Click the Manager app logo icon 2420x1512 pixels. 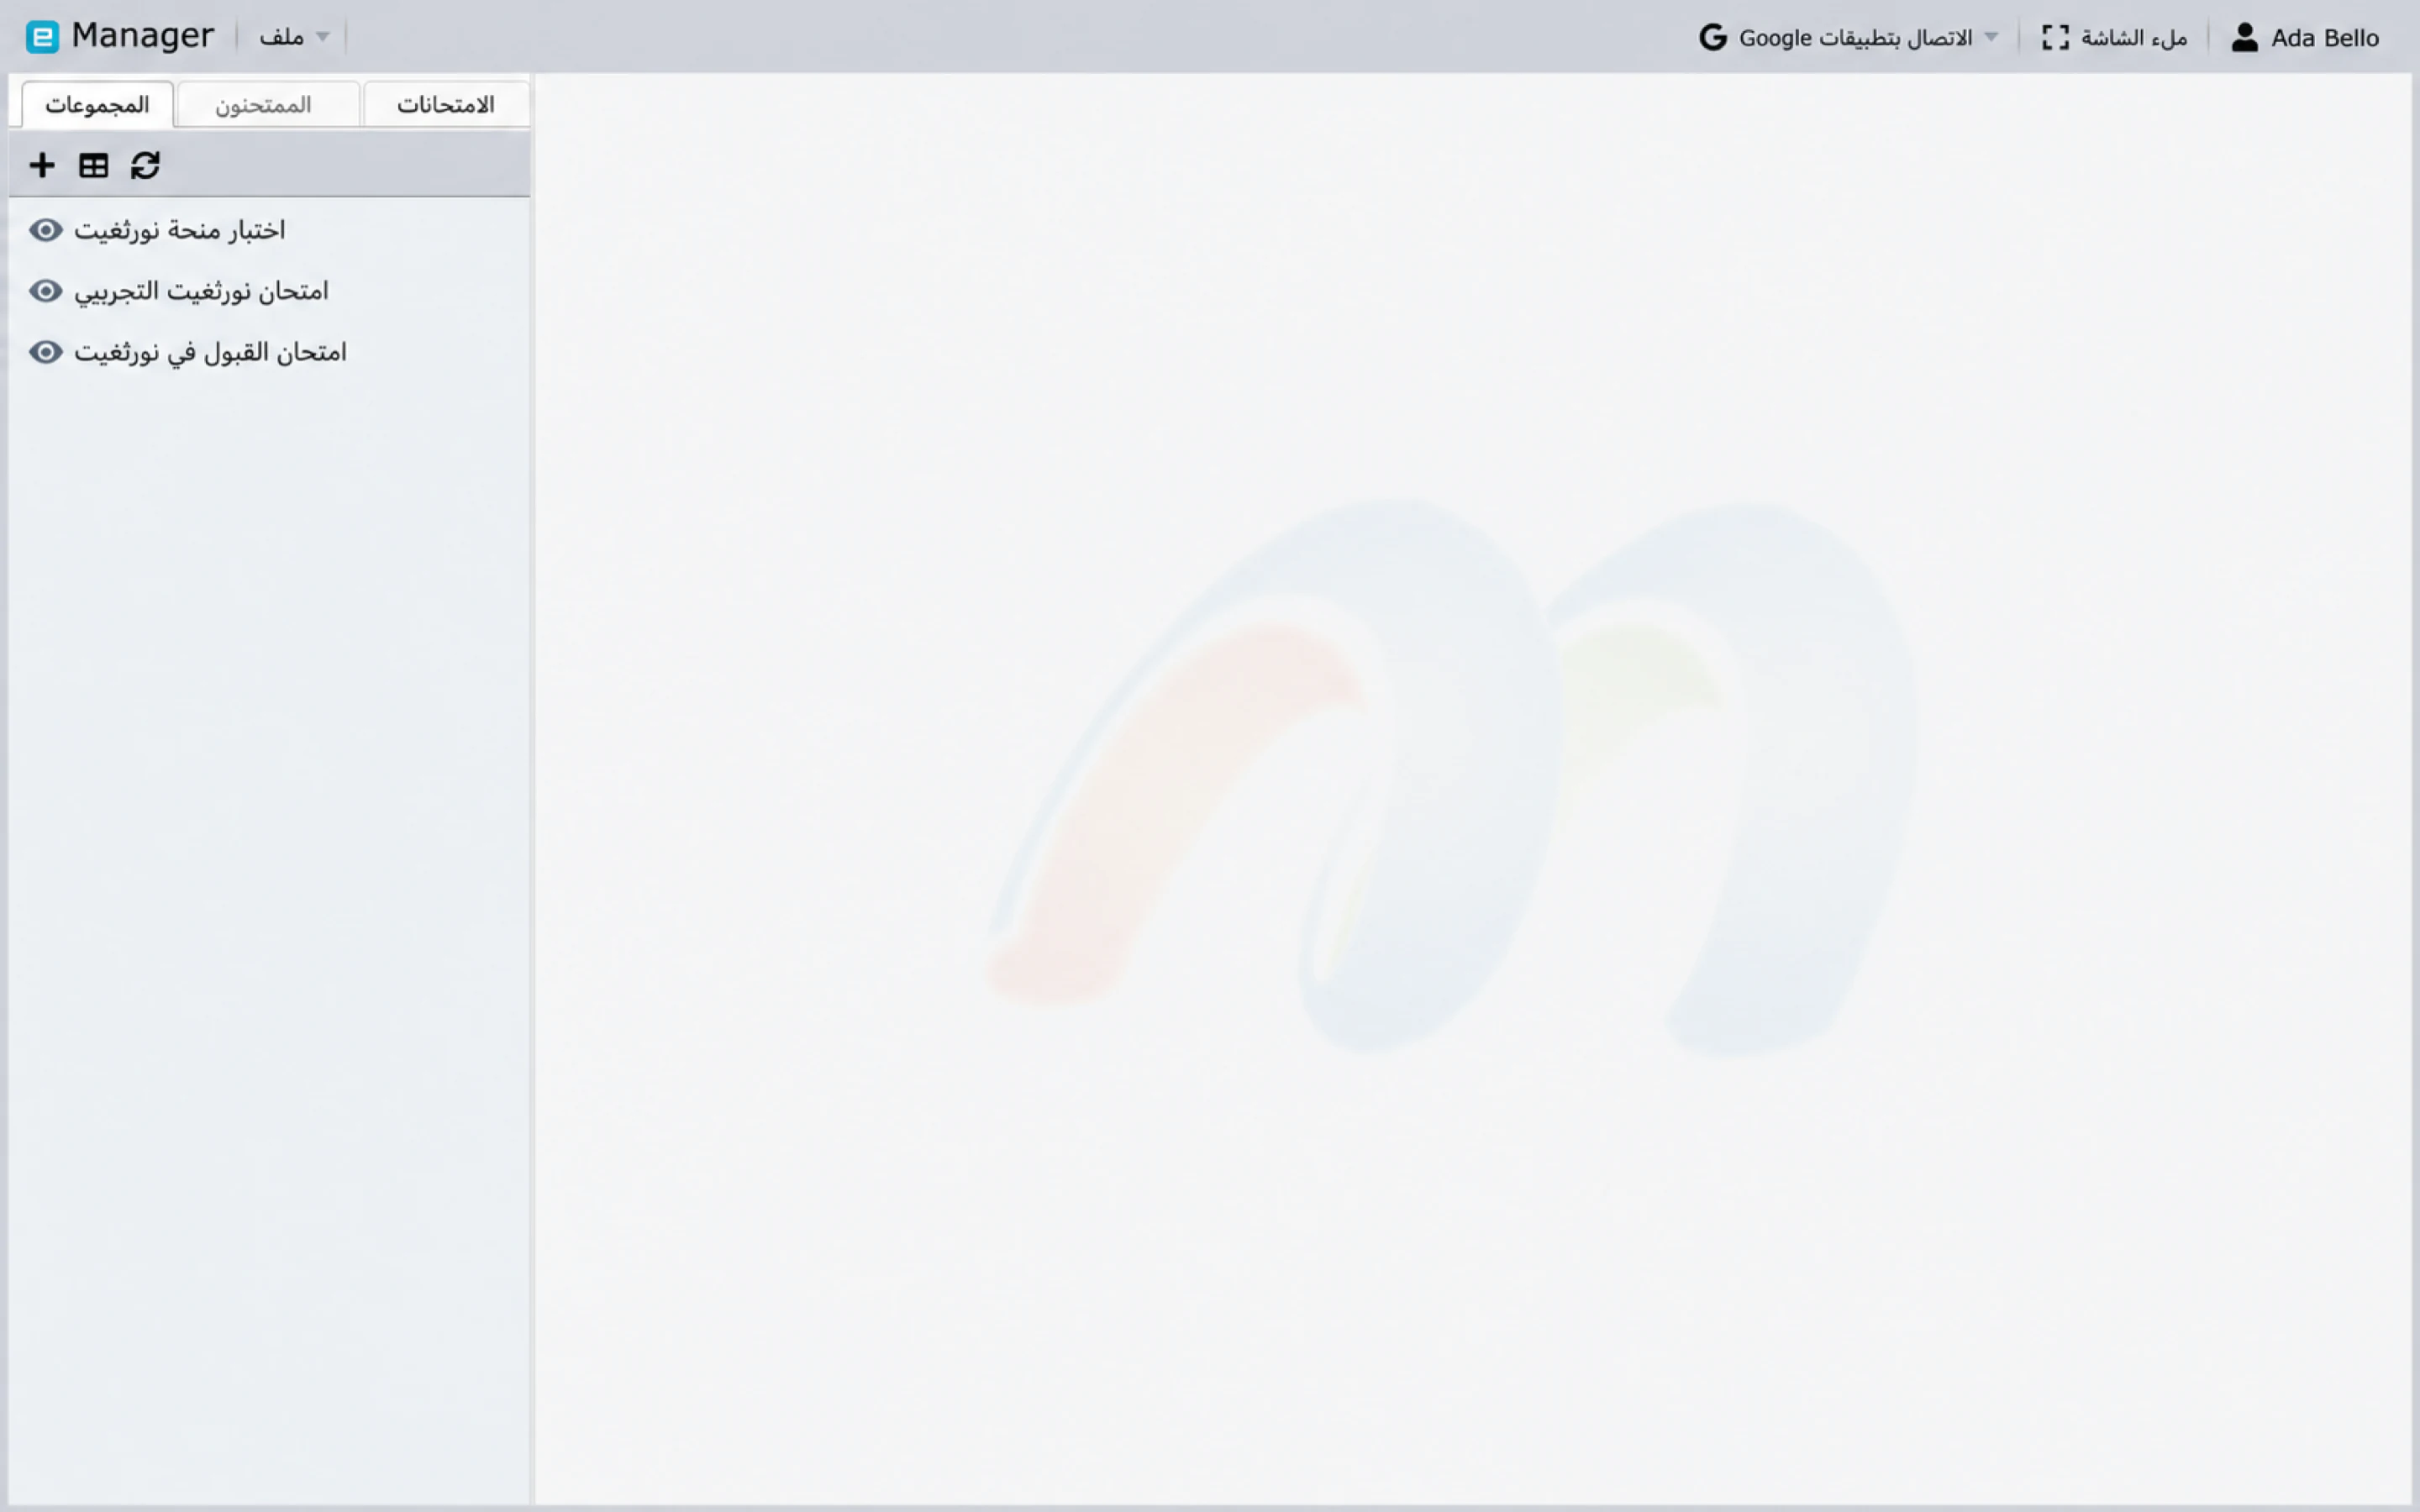(x=42, y=37)
